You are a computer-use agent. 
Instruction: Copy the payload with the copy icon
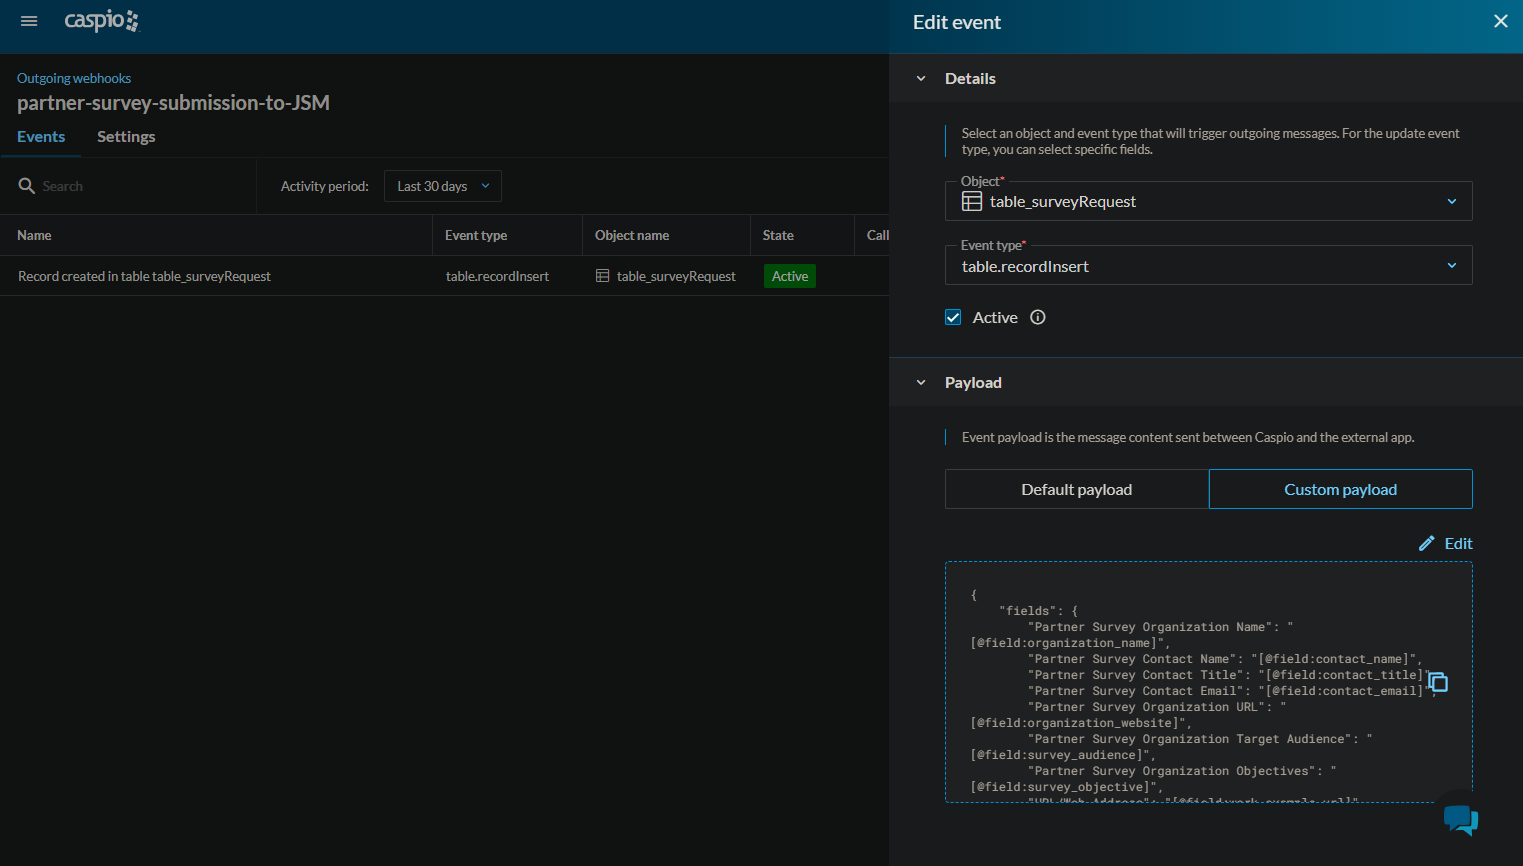[1438, 683]
